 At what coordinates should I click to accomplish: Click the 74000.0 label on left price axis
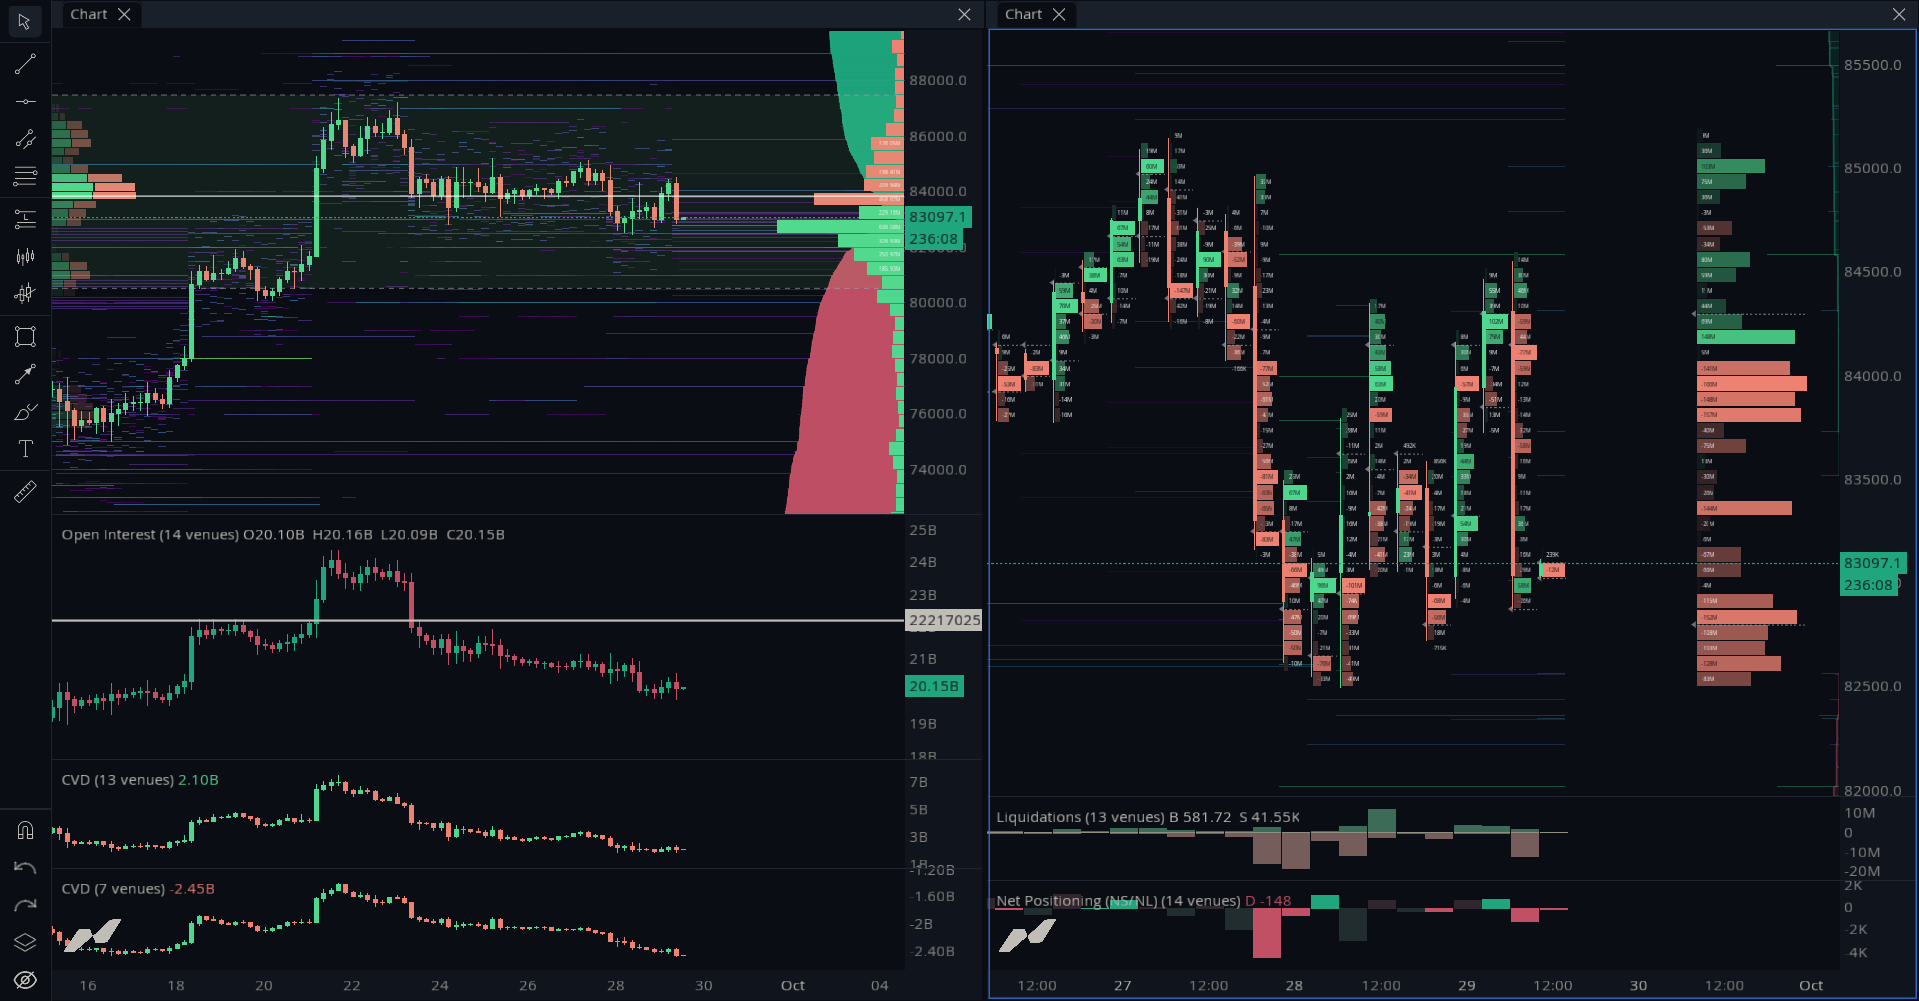click(938, 469)
